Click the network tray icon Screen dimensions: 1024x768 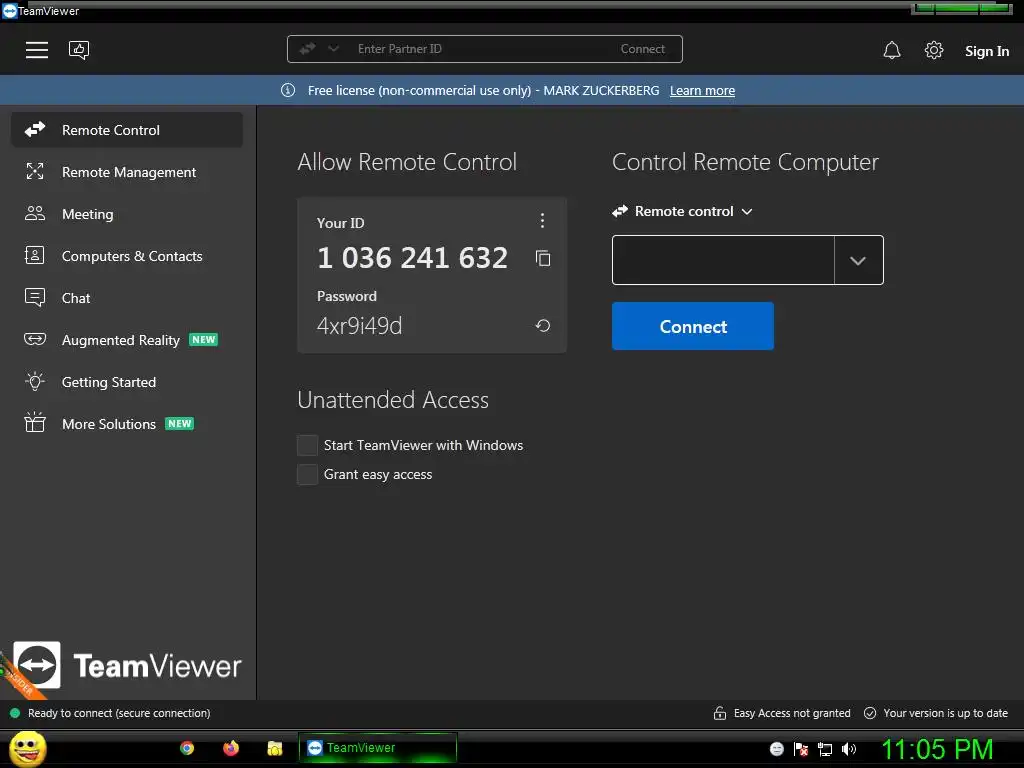tap(825, 749)
